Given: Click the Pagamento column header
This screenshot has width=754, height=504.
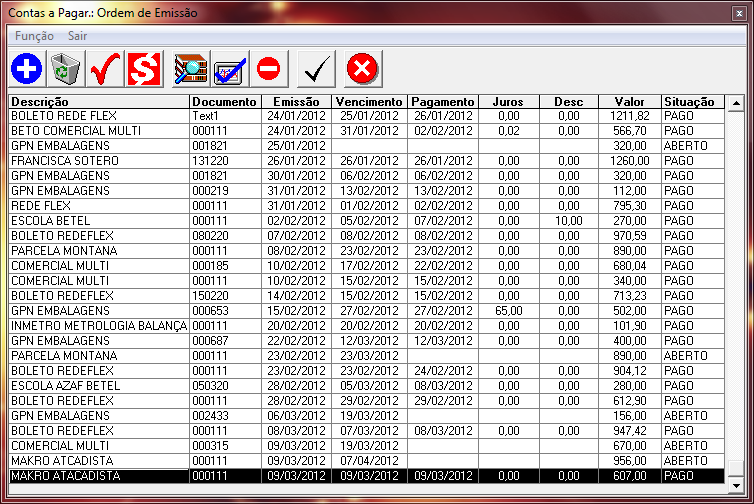Looking at the screenshot, I should pos(443,102).
